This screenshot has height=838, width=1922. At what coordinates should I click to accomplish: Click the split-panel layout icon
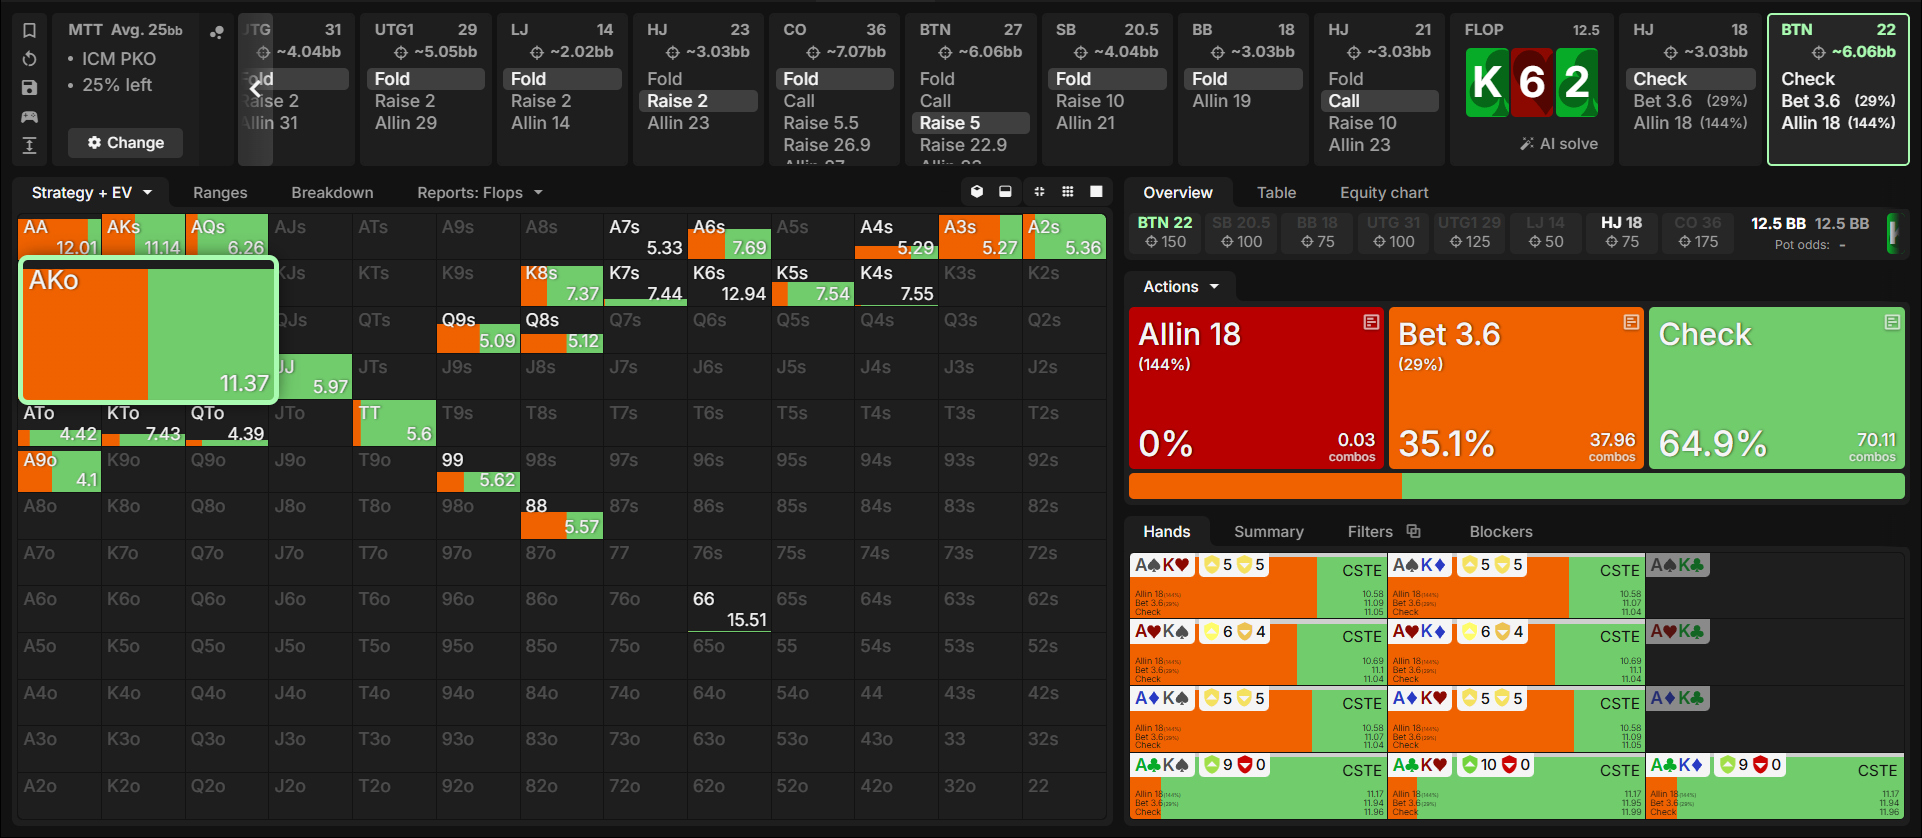[x=1005, y=192]
